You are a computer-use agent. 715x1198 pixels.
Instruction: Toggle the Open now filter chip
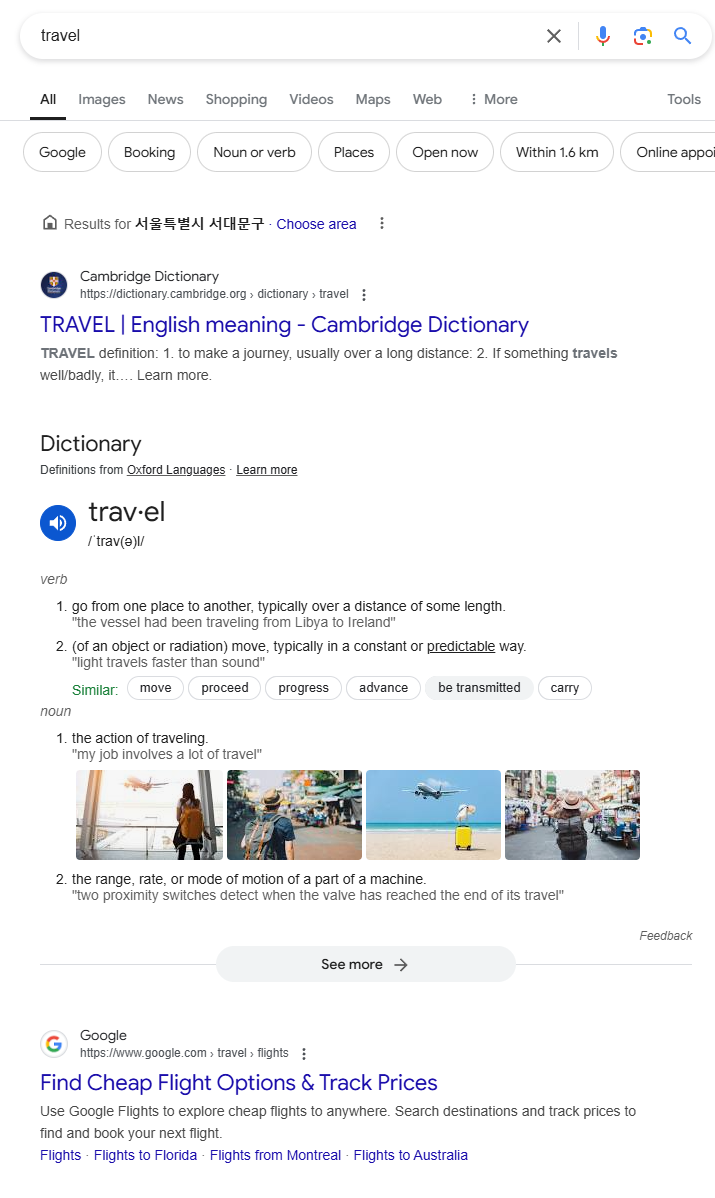(445, 152)
